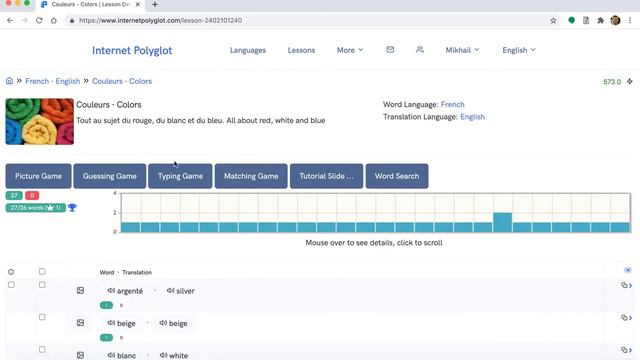Expand the beige row chevron
640x360 pixels.
(631, 318)
